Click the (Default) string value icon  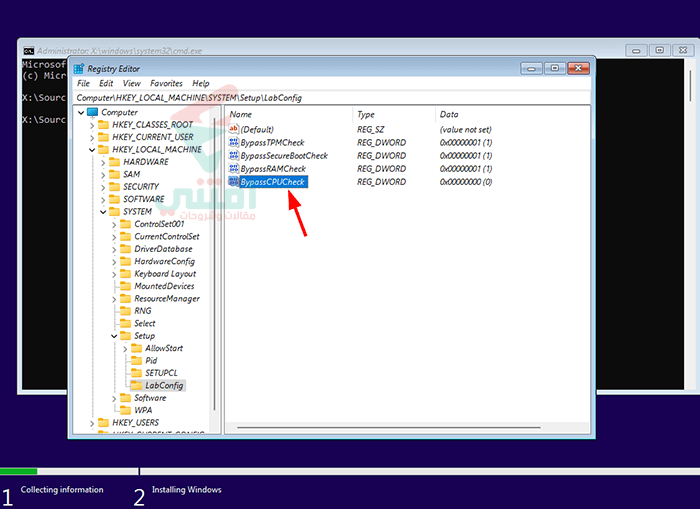(x=233, y=129)
